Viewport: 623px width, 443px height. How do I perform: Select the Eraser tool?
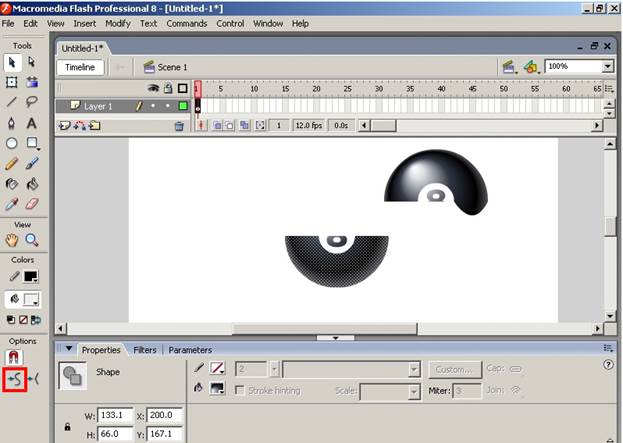pyautogui.click(x=32, y=204)
